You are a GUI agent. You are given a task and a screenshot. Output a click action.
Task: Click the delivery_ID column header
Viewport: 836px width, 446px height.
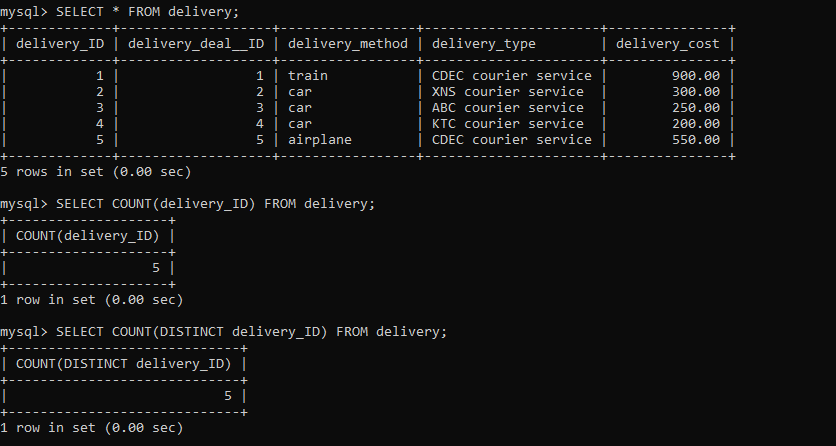pyautogui.click(x=60, y=44)
